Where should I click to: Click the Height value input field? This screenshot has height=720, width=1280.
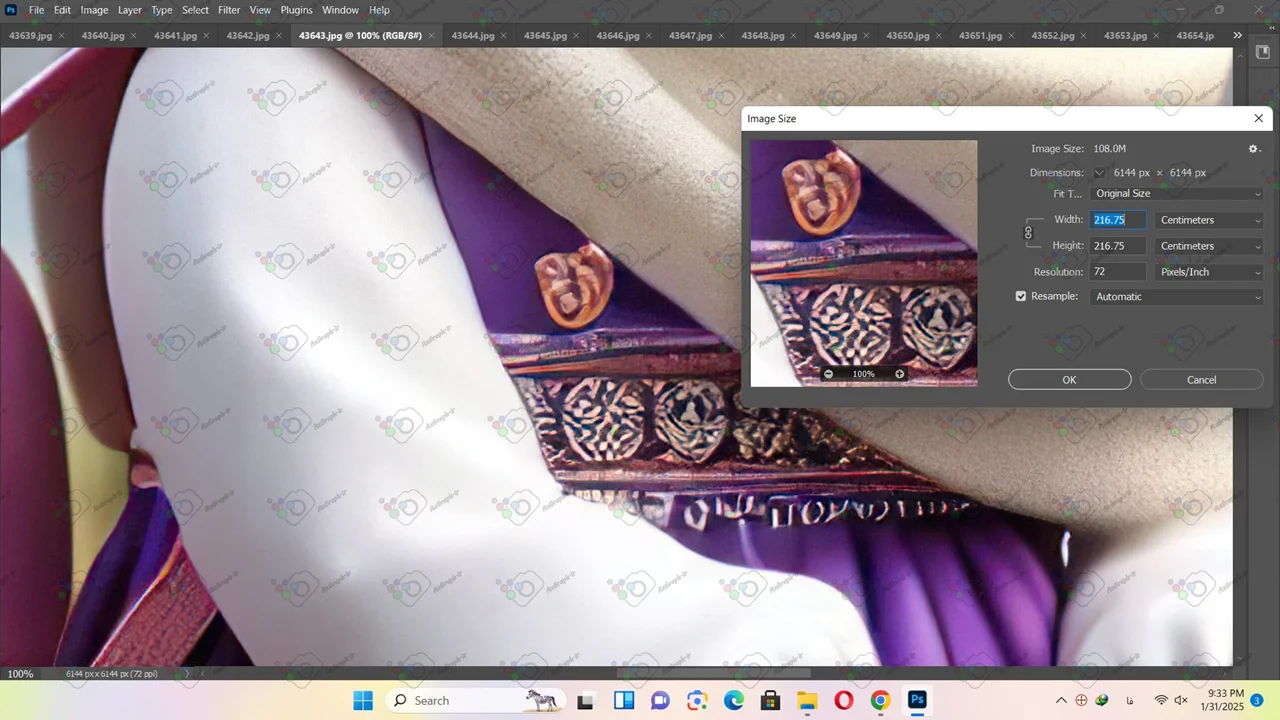1117,246
